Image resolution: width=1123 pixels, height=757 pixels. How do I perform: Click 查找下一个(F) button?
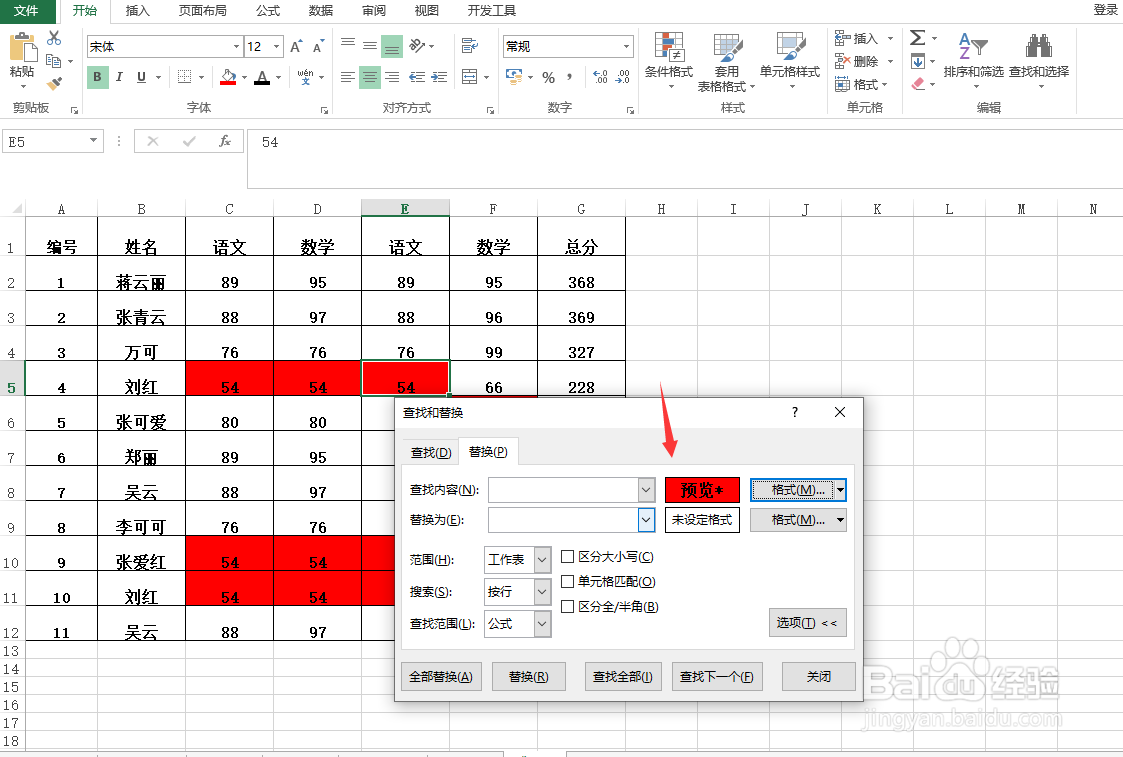pyautogui.click(x=716, y=677)
